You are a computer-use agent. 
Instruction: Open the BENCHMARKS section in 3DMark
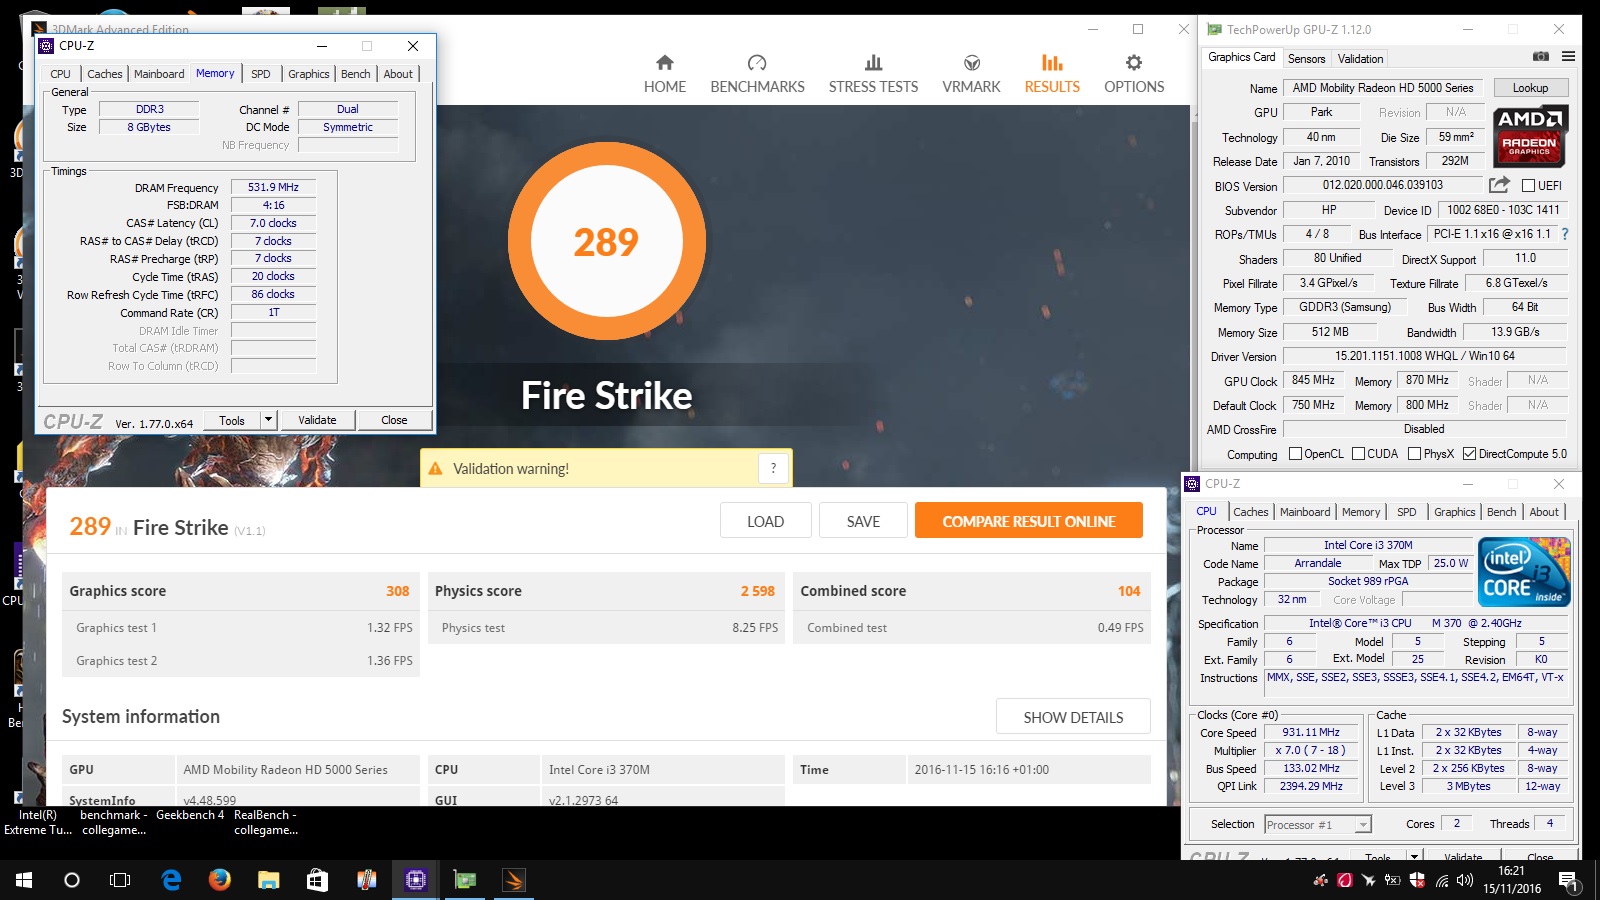[x=757, y=75]
